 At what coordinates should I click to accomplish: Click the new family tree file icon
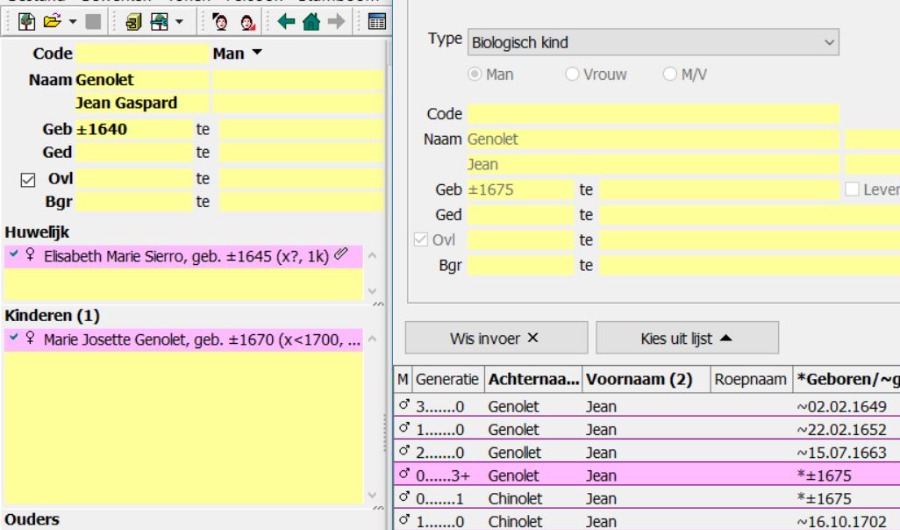27,21
